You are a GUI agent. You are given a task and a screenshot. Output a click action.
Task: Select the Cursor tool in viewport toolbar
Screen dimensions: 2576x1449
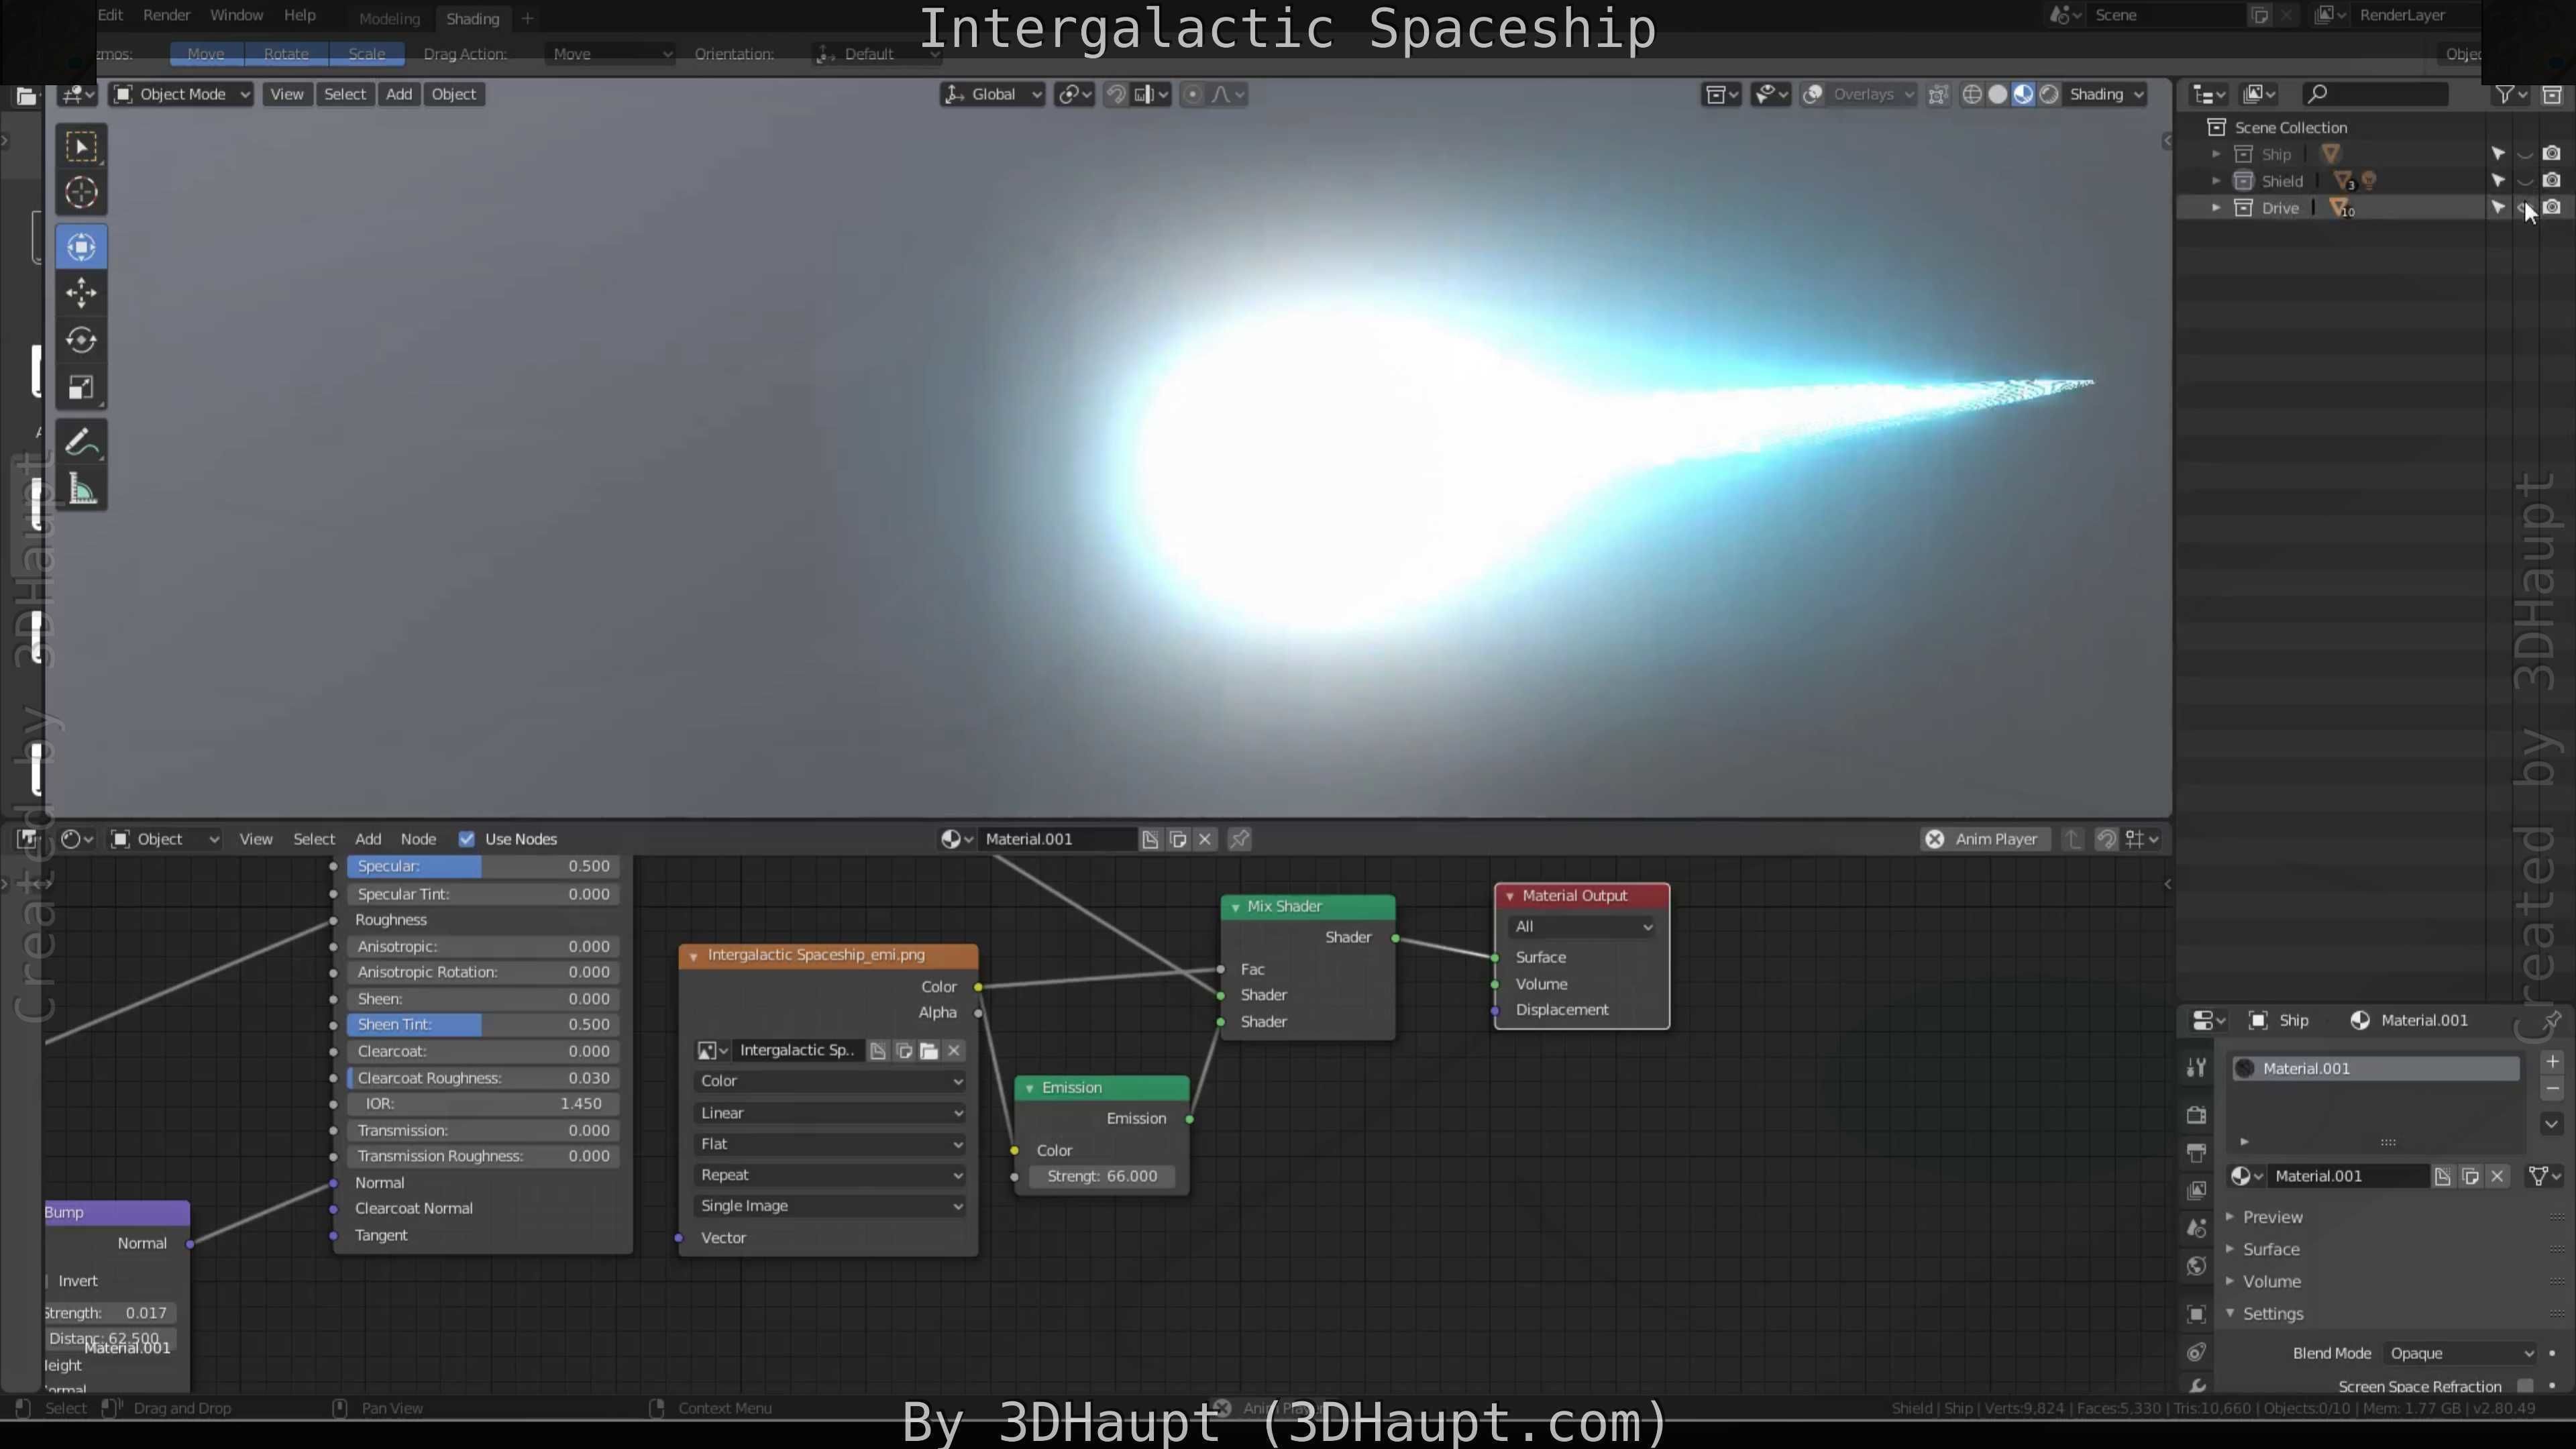point(81,192)
